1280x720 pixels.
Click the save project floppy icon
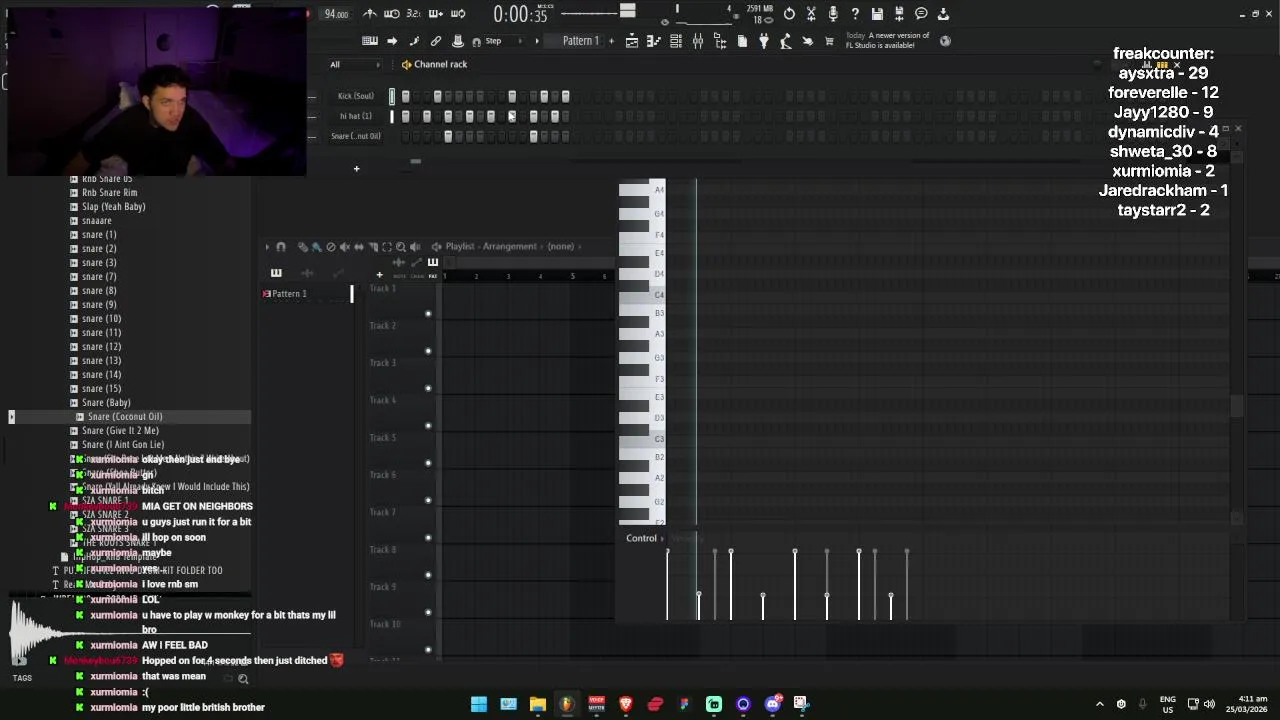pyautogui.click(x=877, y=14)
